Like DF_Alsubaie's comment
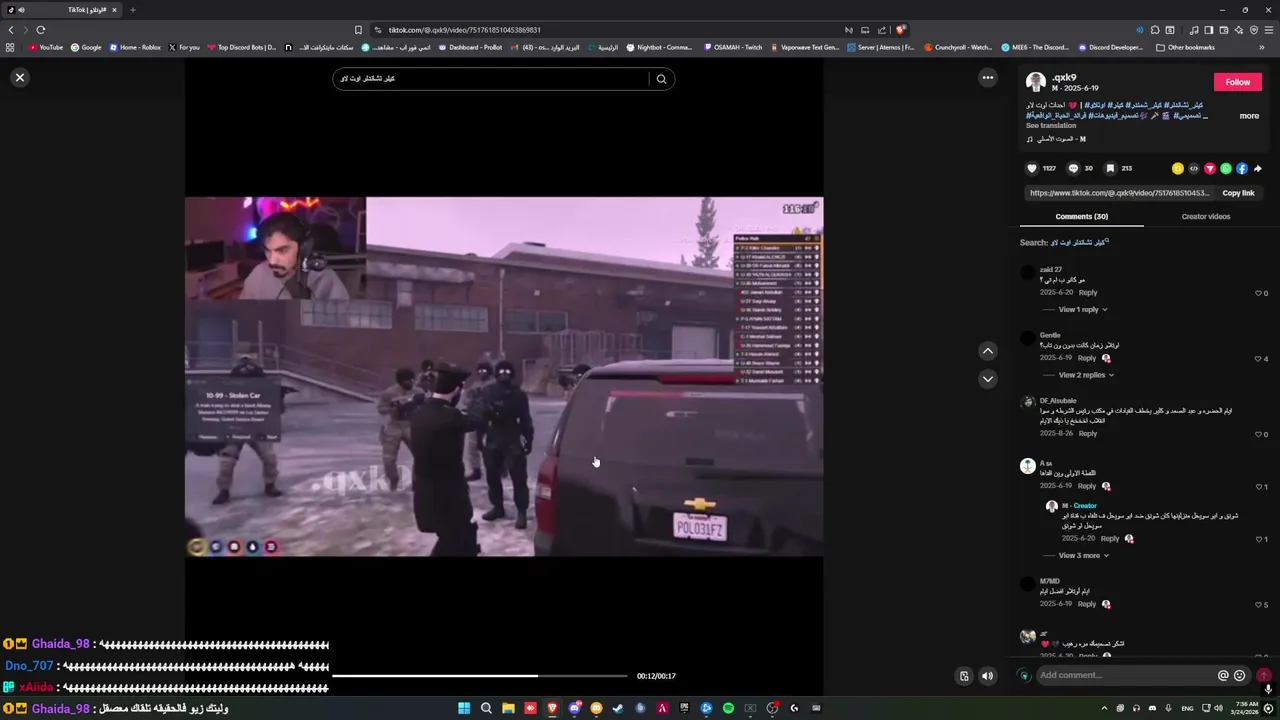The height and width of the screenshot is (720, 1280). click(x=1259, y=434)
